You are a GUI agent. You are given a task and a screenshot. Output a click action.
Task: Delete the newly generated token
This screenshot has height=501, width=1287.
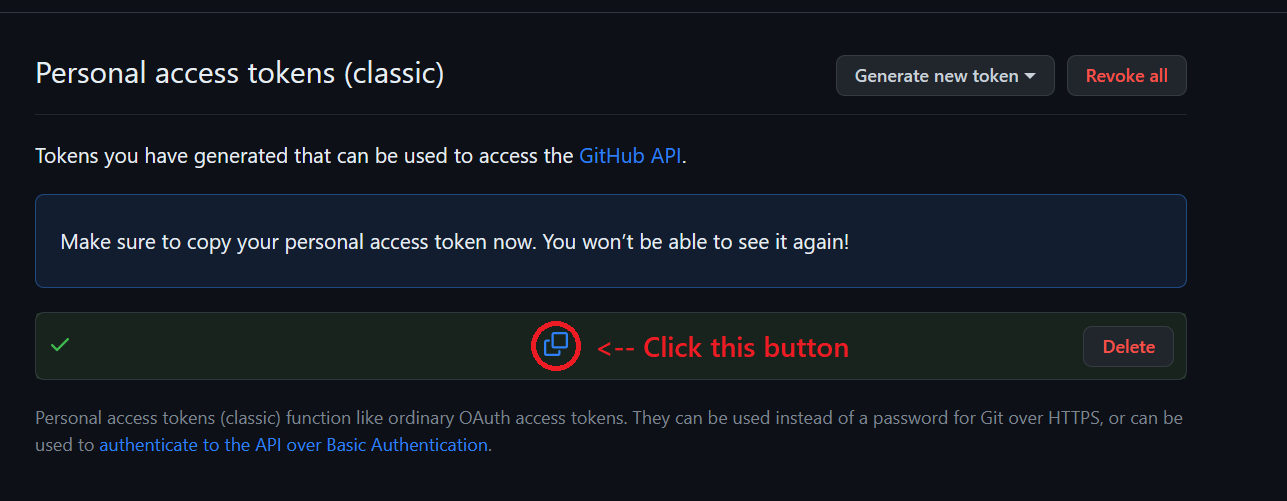coord(1128,347)
